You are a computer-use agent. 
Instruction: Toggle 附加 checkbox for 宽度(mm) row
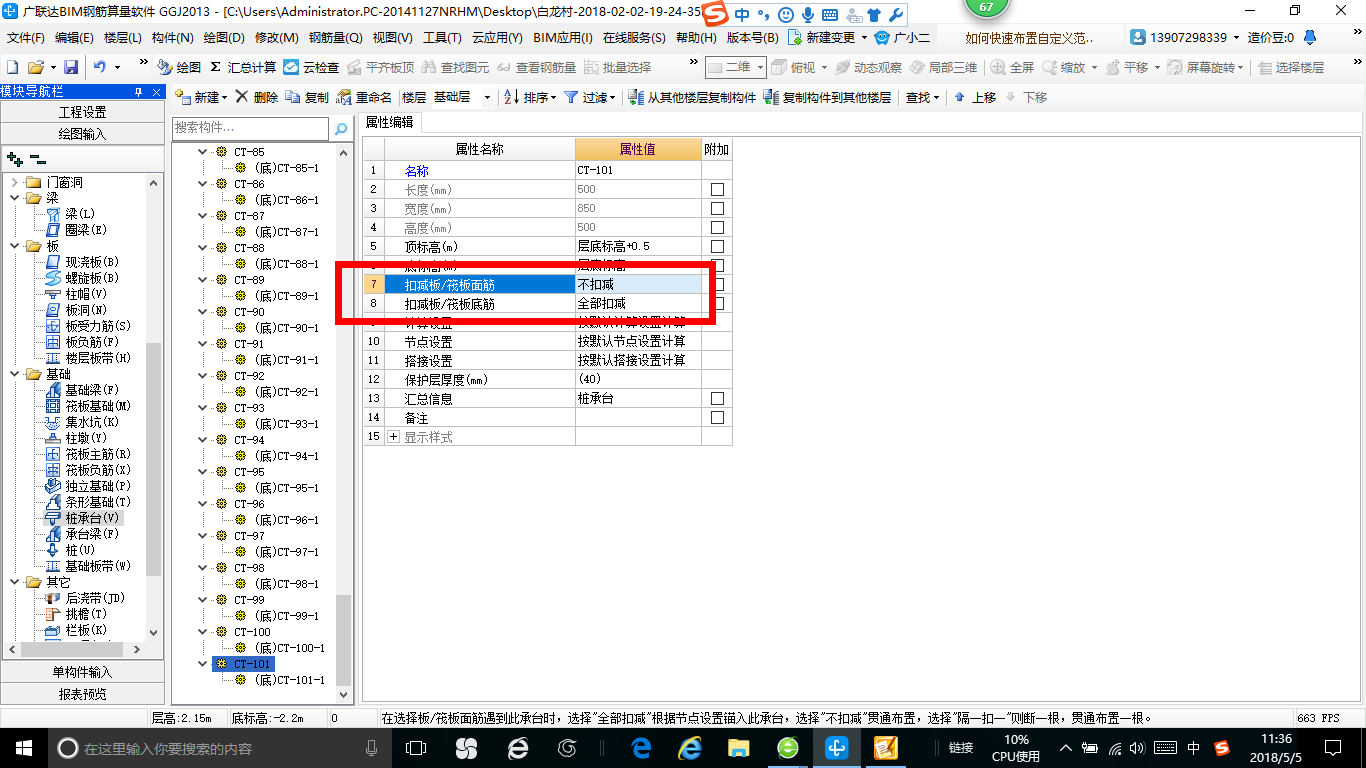717,208
